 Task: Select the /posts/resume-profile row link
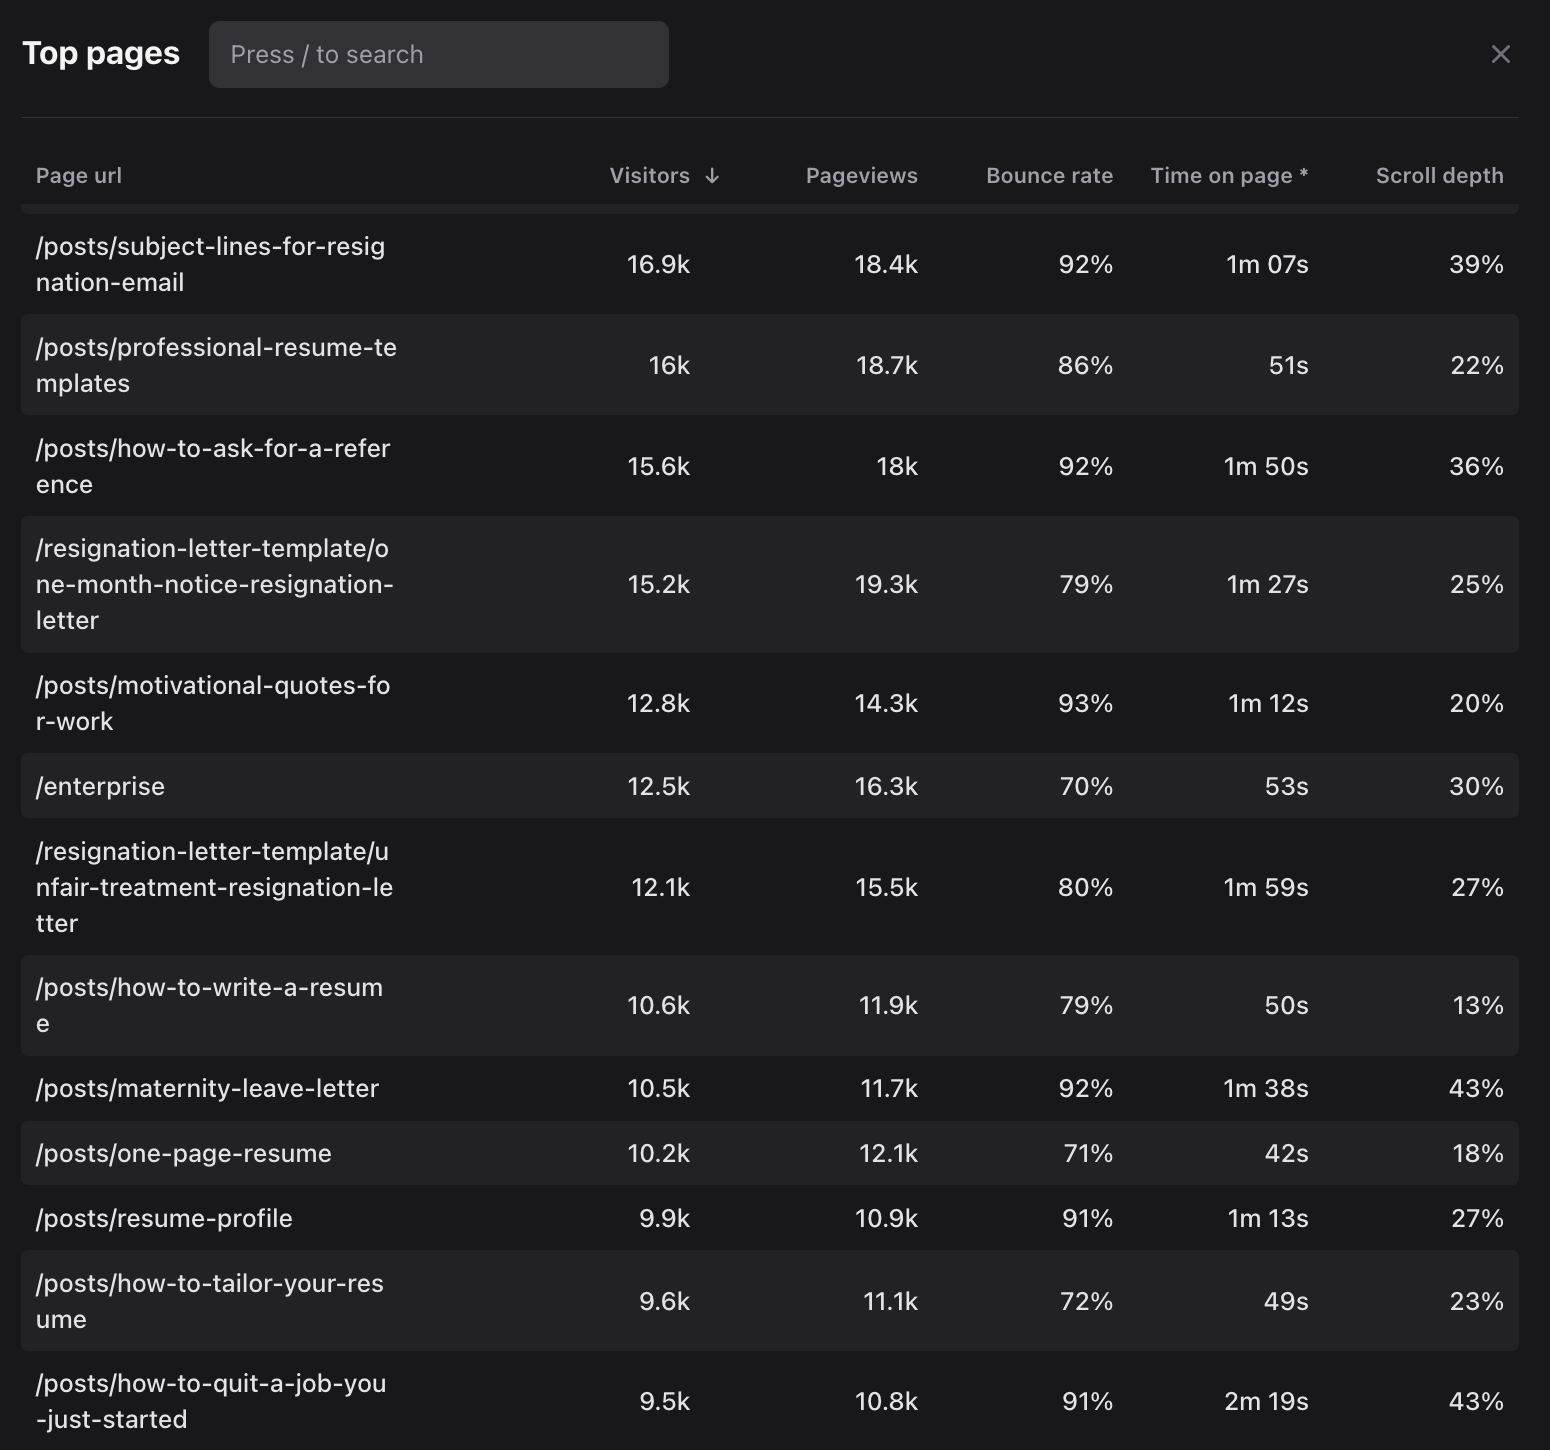164,1218
